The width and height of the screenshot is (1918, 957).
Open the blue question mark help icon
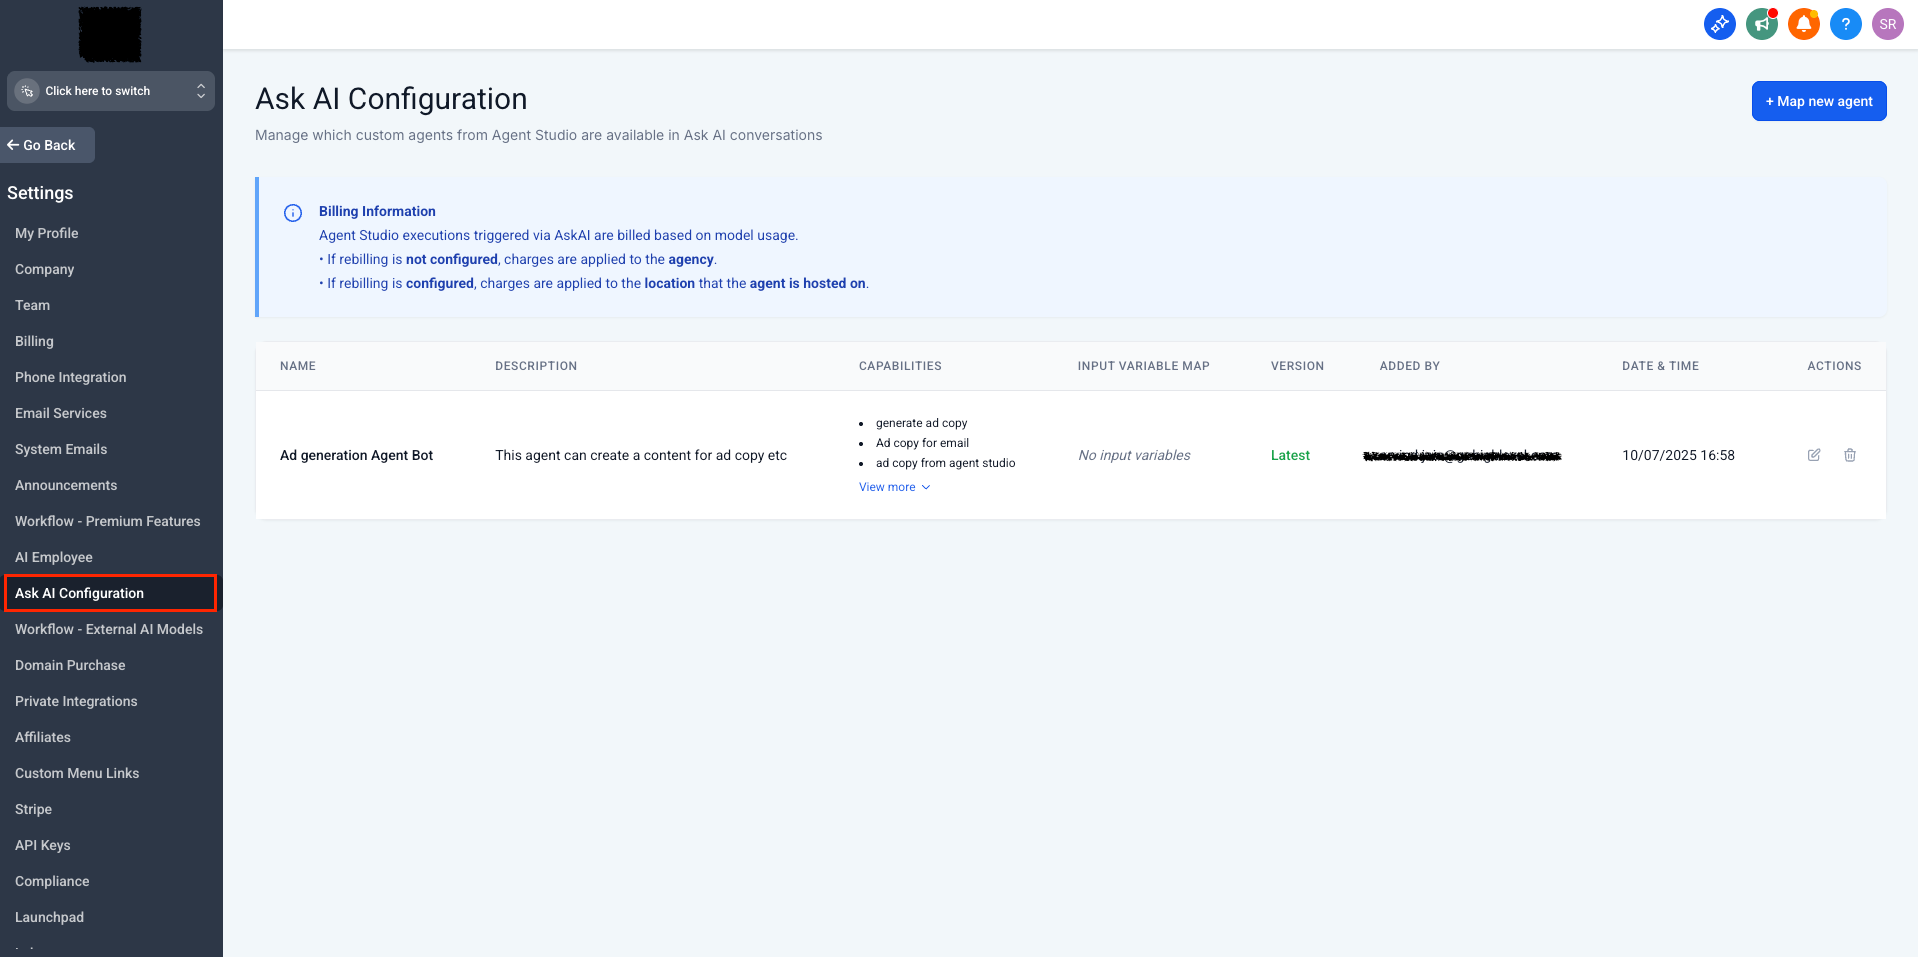tap(1845, 24)
